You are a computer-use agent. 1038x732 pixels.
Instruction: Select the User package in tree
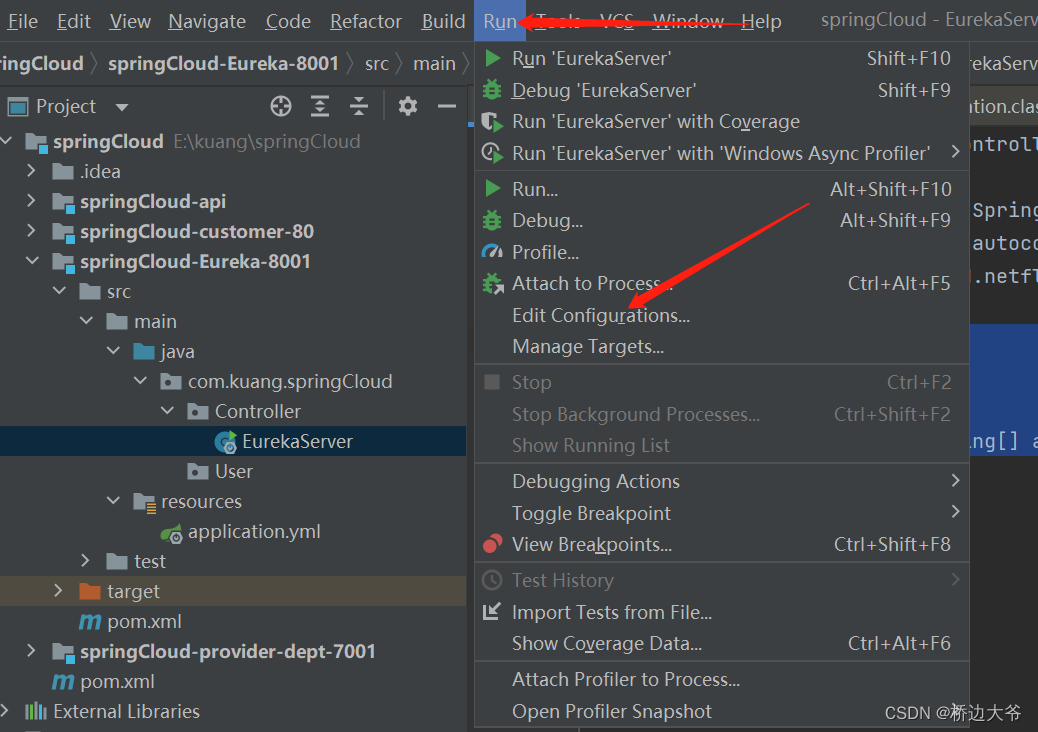(x=233, y=471)
